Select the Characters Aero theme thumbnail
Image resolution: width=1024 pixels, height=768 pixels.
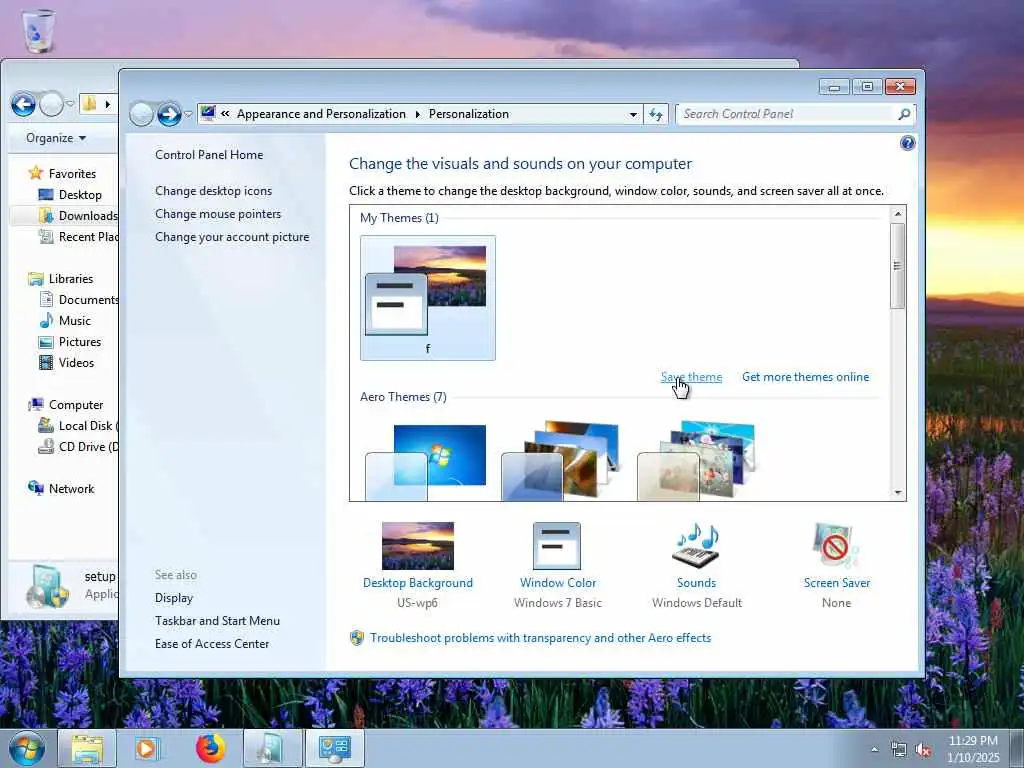[x=697, y=461]
